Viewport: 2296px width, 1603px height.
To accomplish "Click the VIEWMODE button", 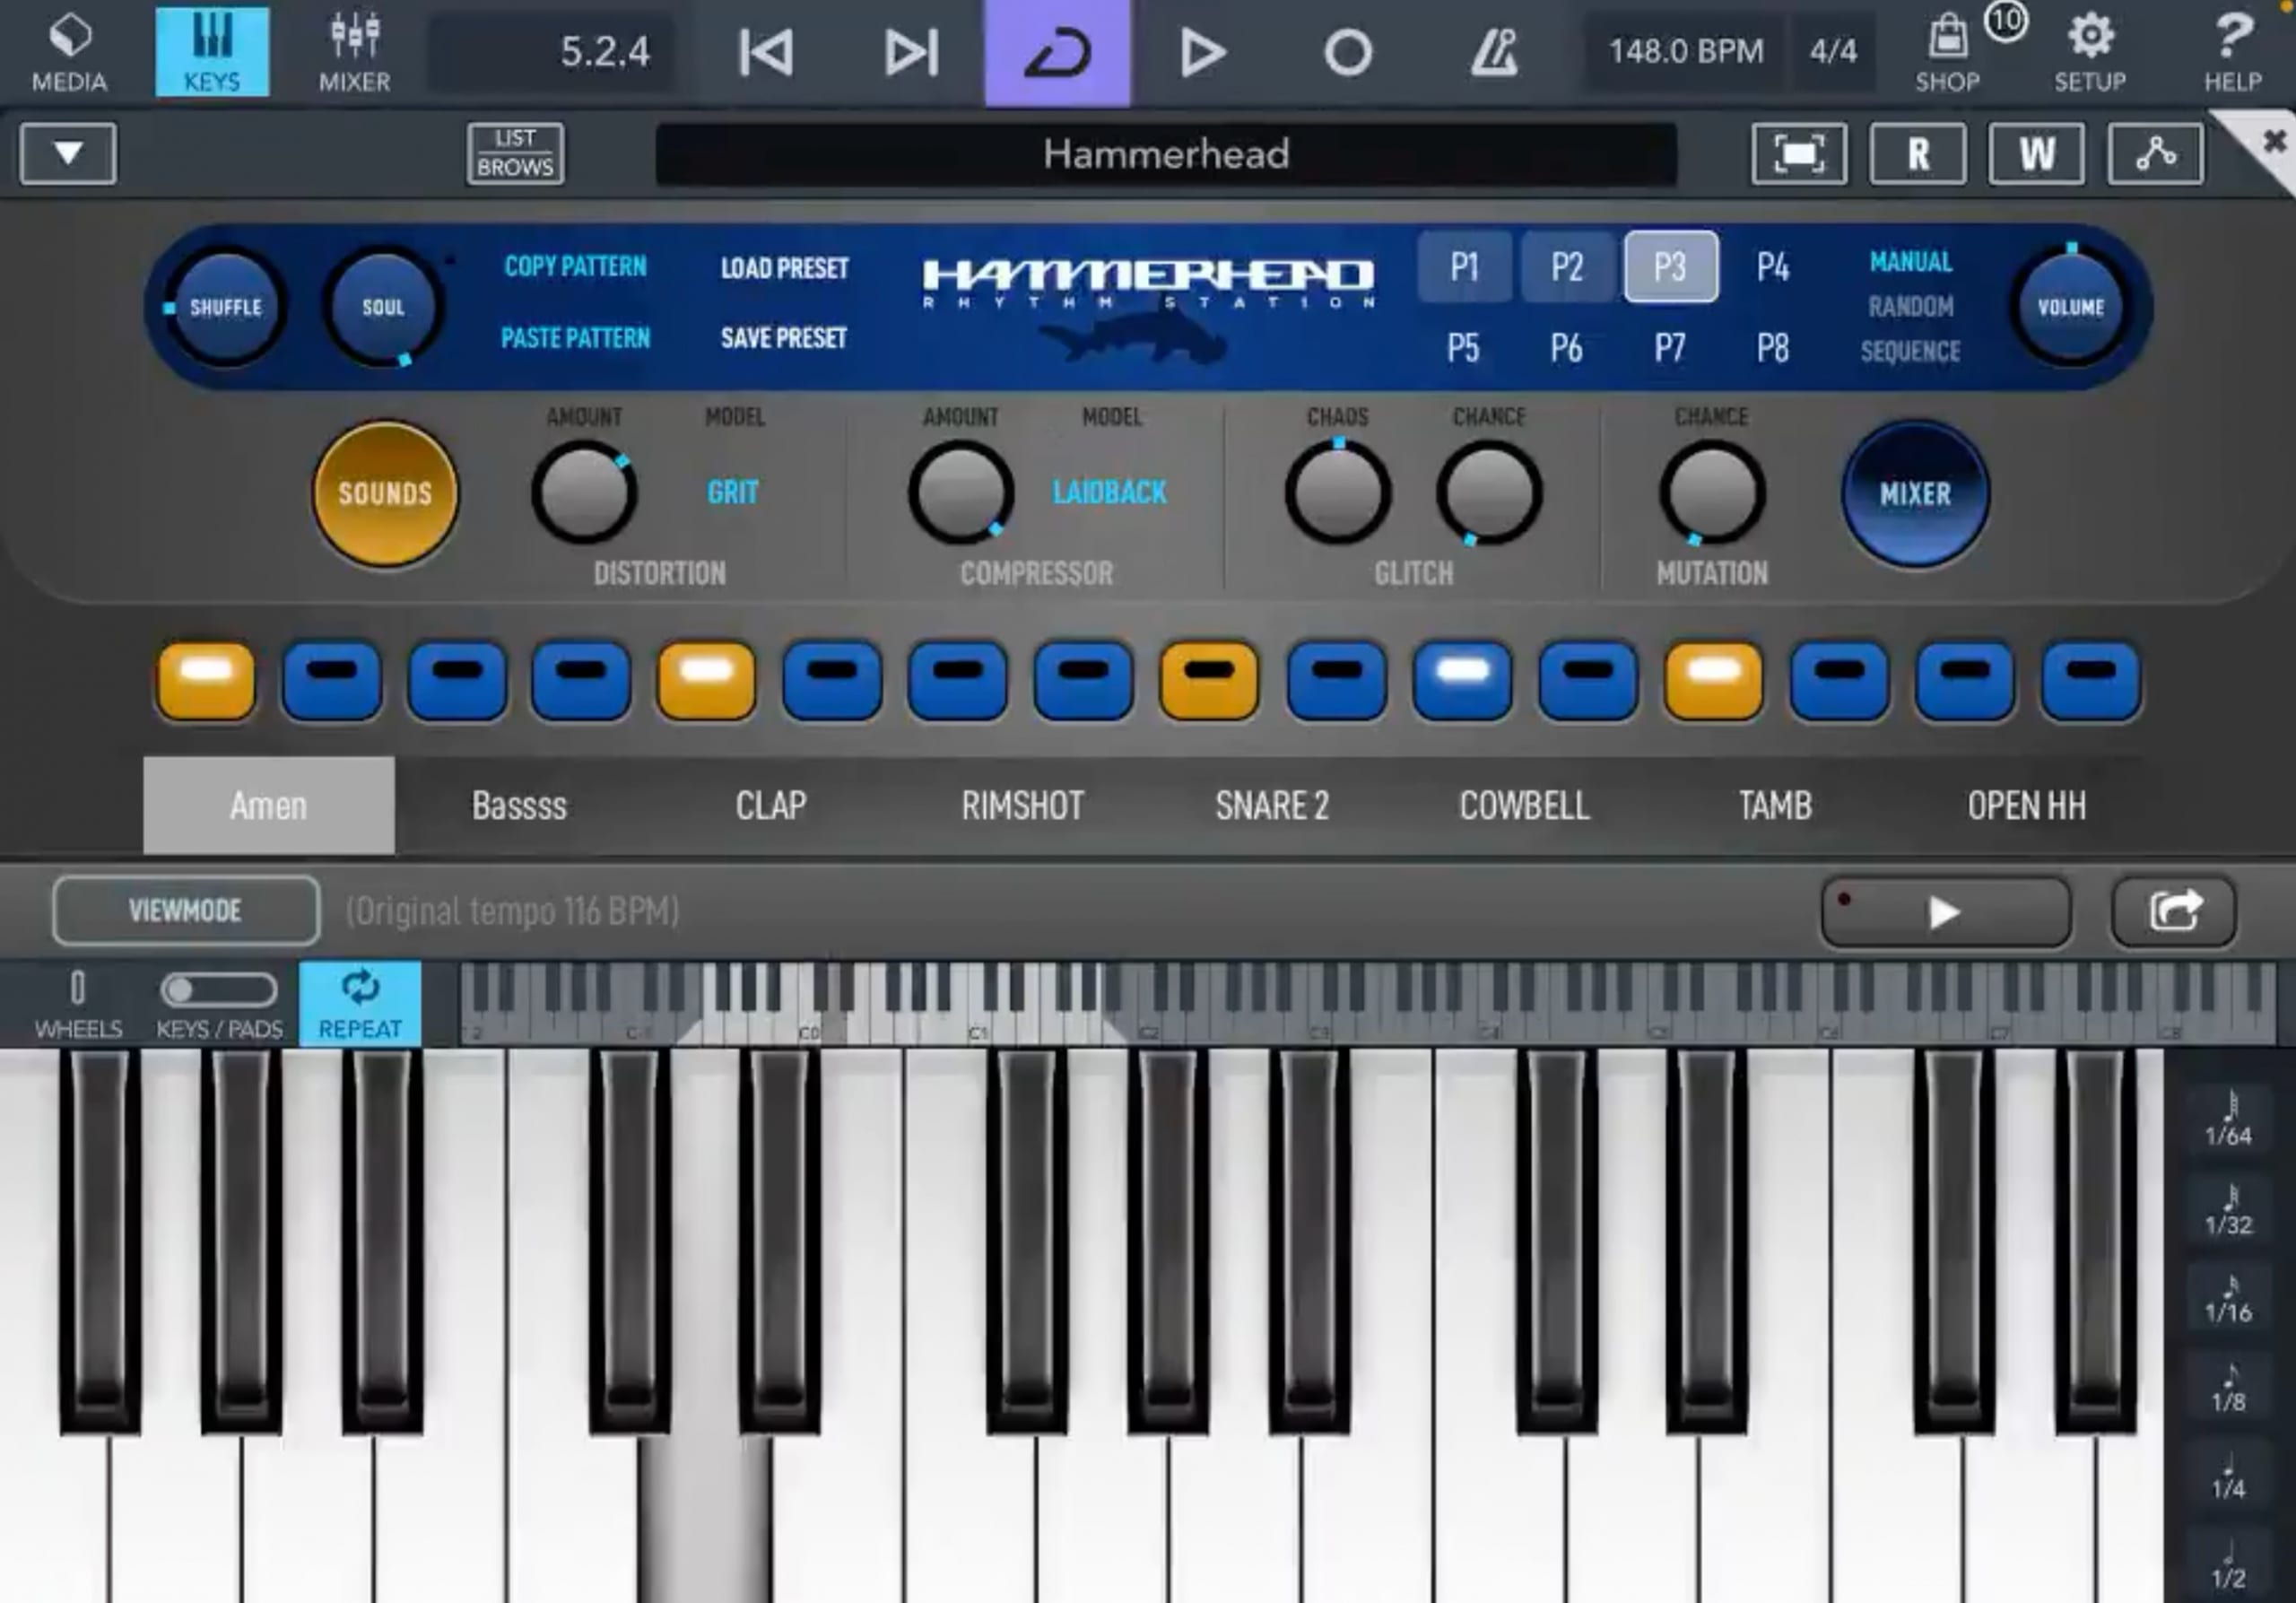I will click(x=186, y=910).
